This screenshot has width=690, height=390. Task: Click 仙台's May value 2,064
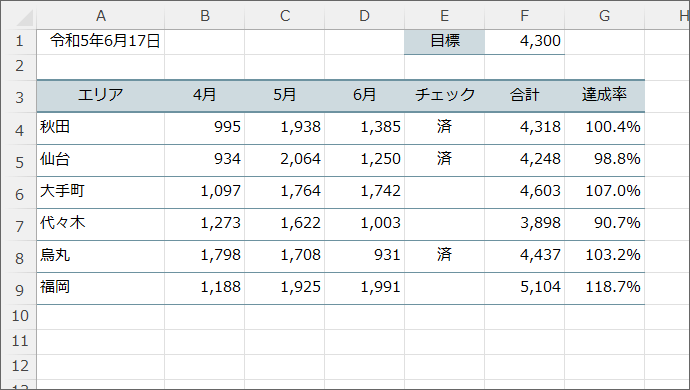pyautogui.click(x=285, y=160)
